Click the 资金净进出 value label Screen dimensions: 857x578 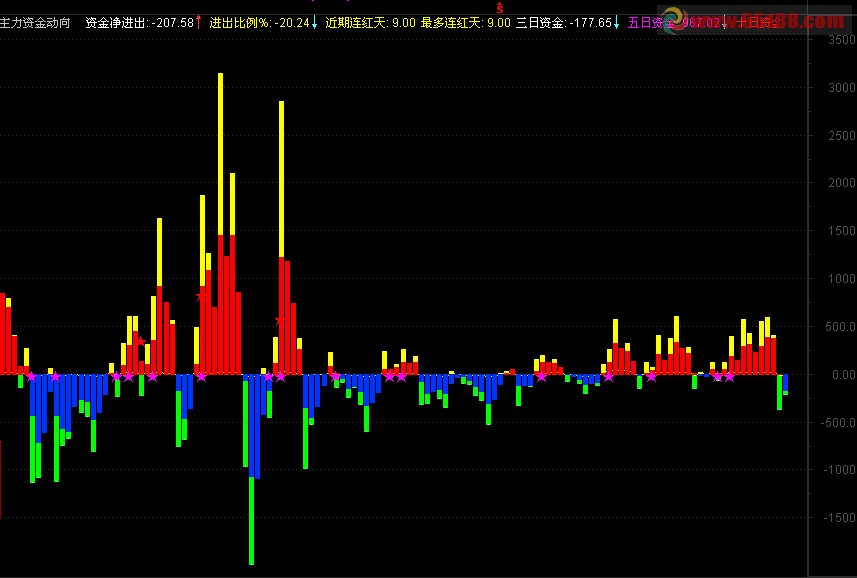coord(140,22)
